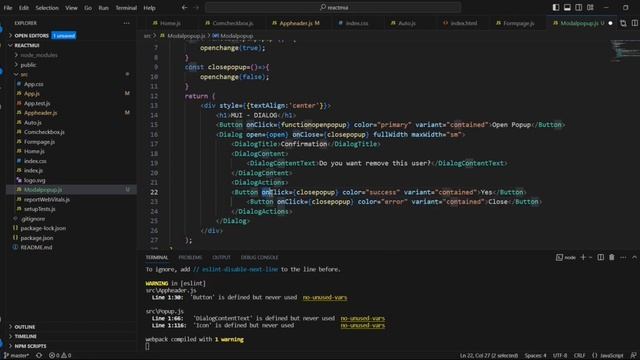Open terminal panel more actions ellipsis
This screenshot has width=640, height=360.
623,257
